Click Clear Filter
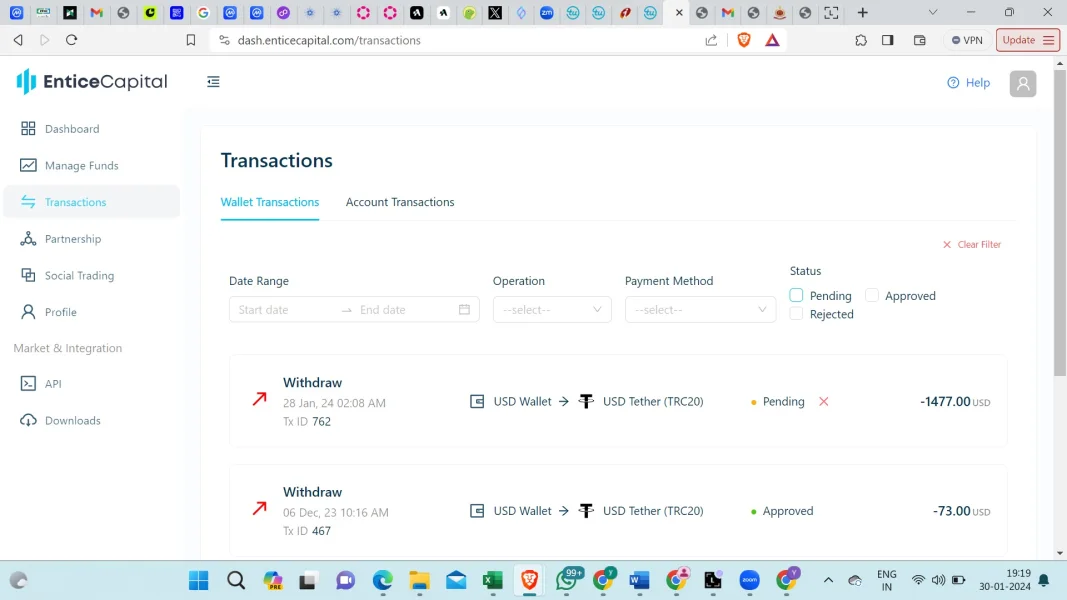Screen dimensions: 1067x600 tap(972, 244)
